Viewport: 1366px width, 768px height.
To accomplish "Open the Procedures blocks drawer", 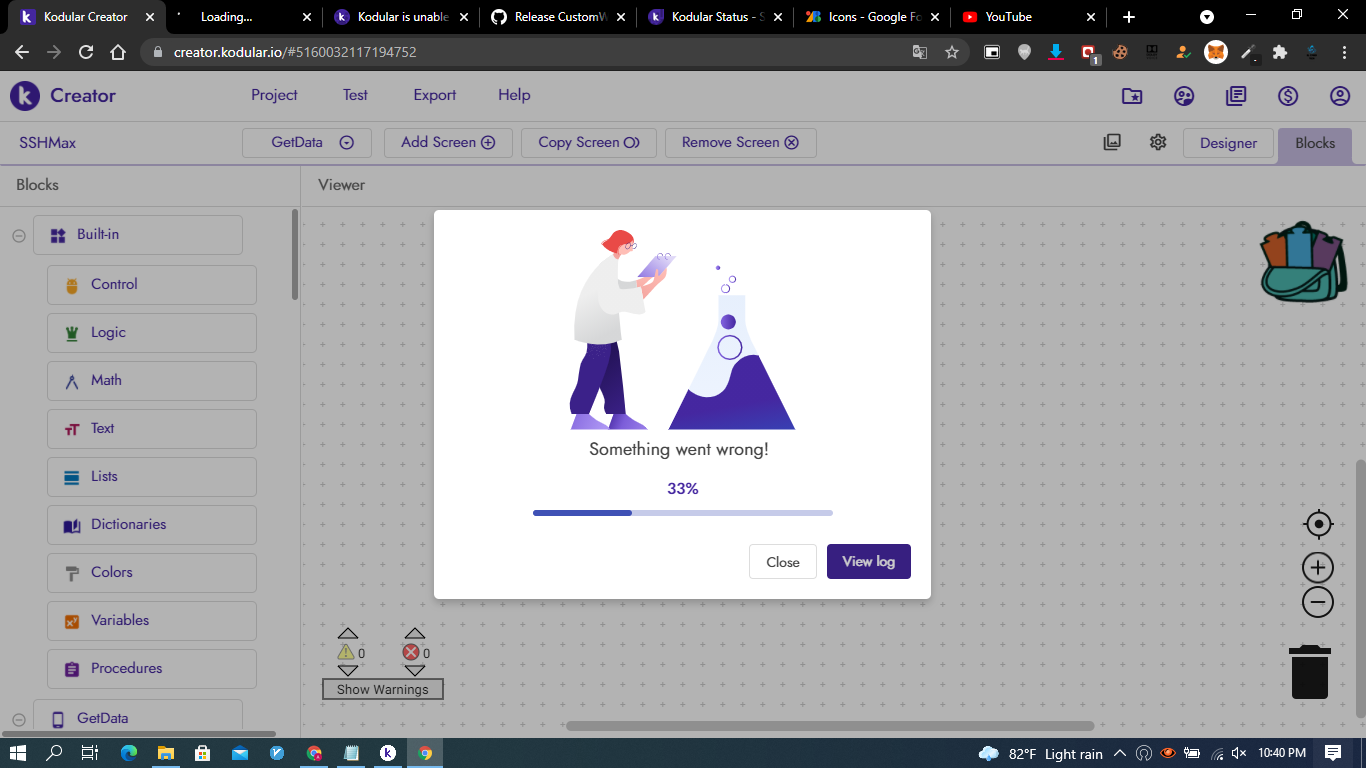I will [152, 668].
